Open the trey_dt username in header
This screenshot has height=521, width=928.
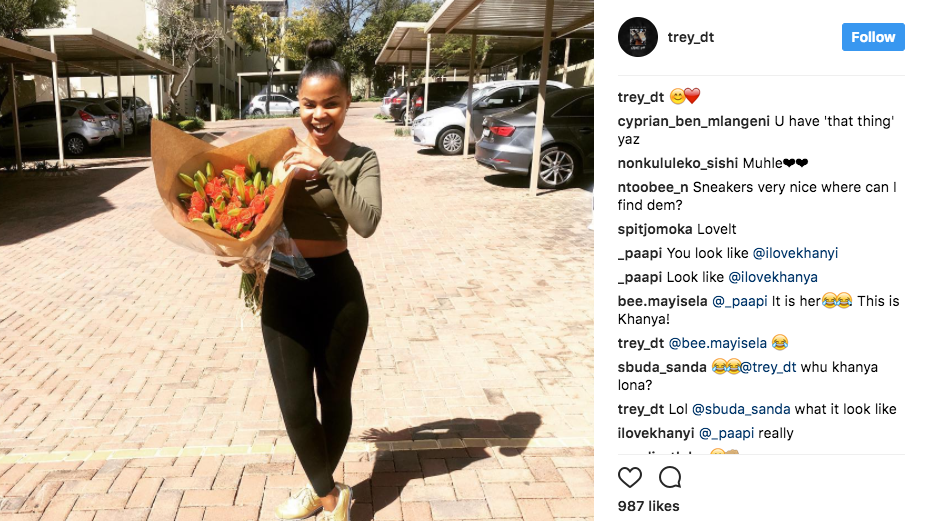coord(691,37)
